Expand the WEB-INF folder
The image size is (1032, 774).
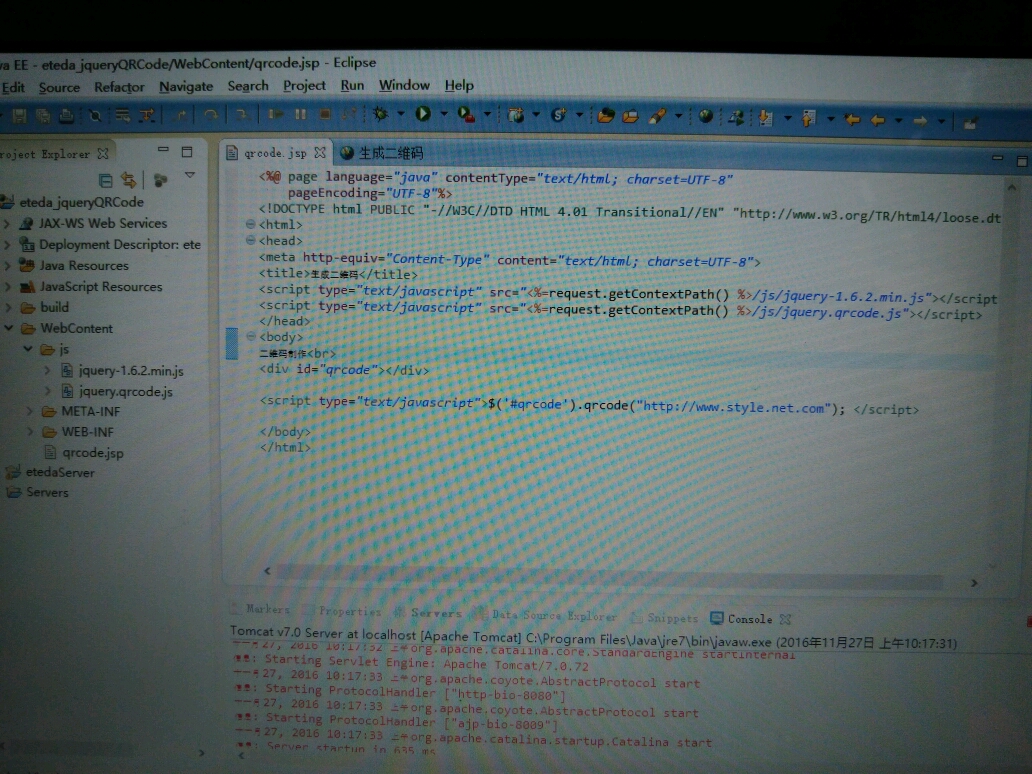pyautogui.click(x=30, y=432)
